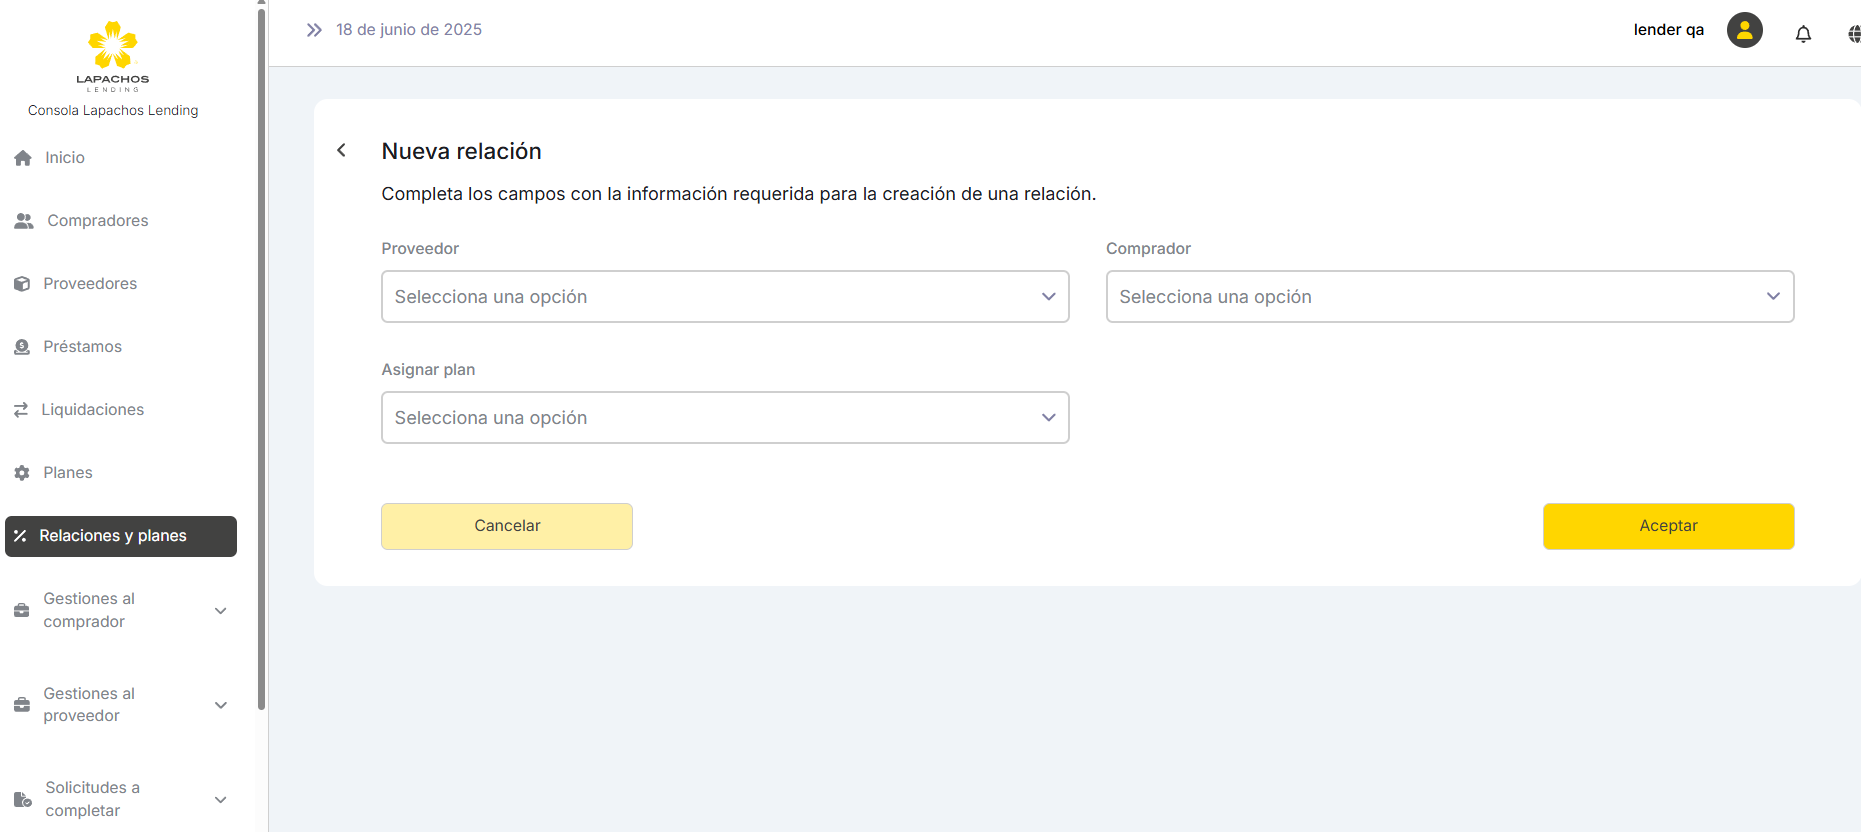Click the Liquidaciones swap arrows icon
The image size is (1861, 832).
(x=21, y=410)
